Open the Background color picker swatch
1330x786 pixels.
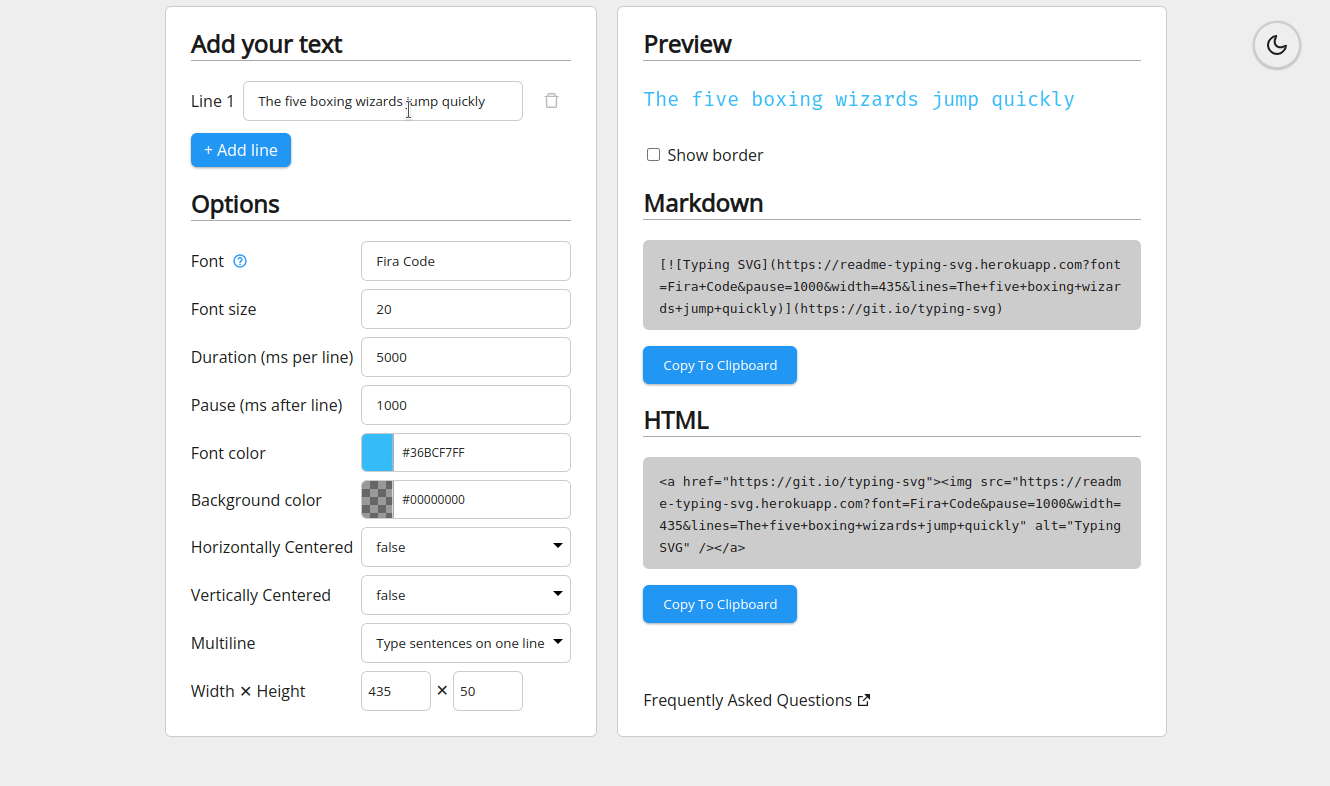pyautogui.click(x=377, y=499)
